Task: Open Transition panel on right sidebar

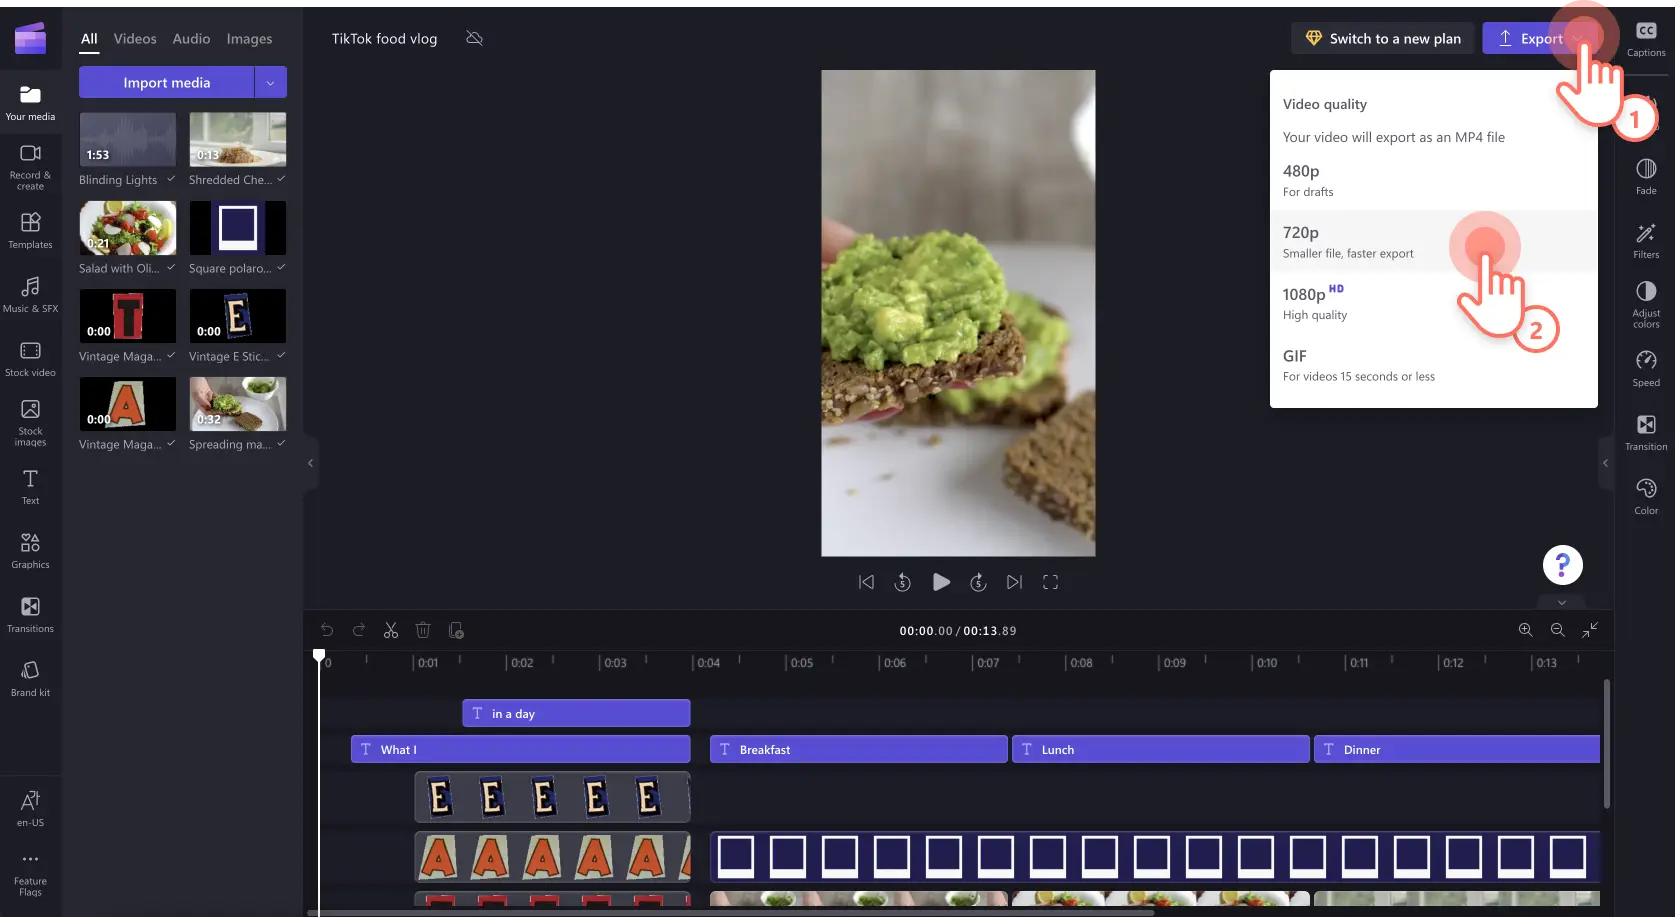Action: coord(1646,432)
